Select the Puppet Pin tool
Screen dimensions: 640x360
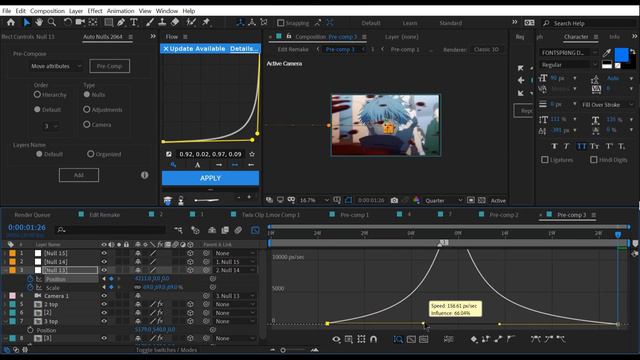tap(206, 22)
